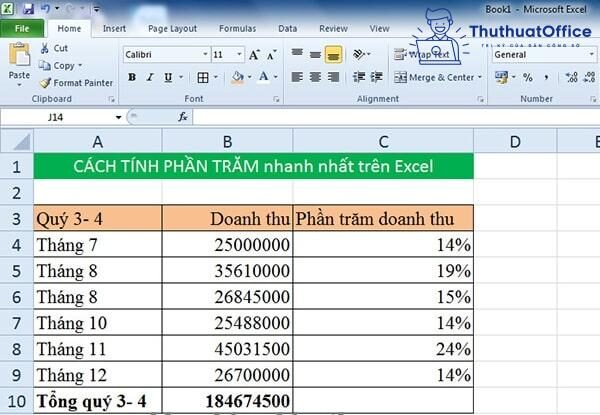Click inside the formula bar
600x415 pixels.
pyautogui.click(x=396, y=117)
